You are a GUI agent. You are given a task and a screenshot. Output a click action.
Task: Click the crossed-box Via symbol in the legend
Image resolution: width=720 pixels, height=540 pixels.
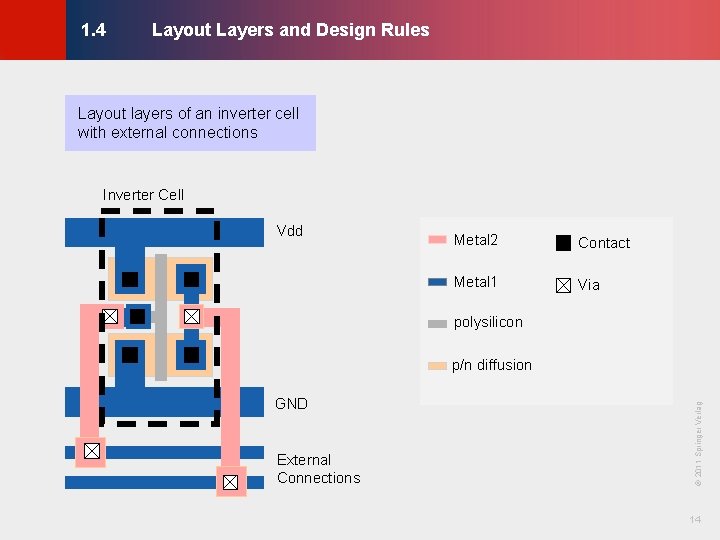pyautogui.click(x=563, y=285)
